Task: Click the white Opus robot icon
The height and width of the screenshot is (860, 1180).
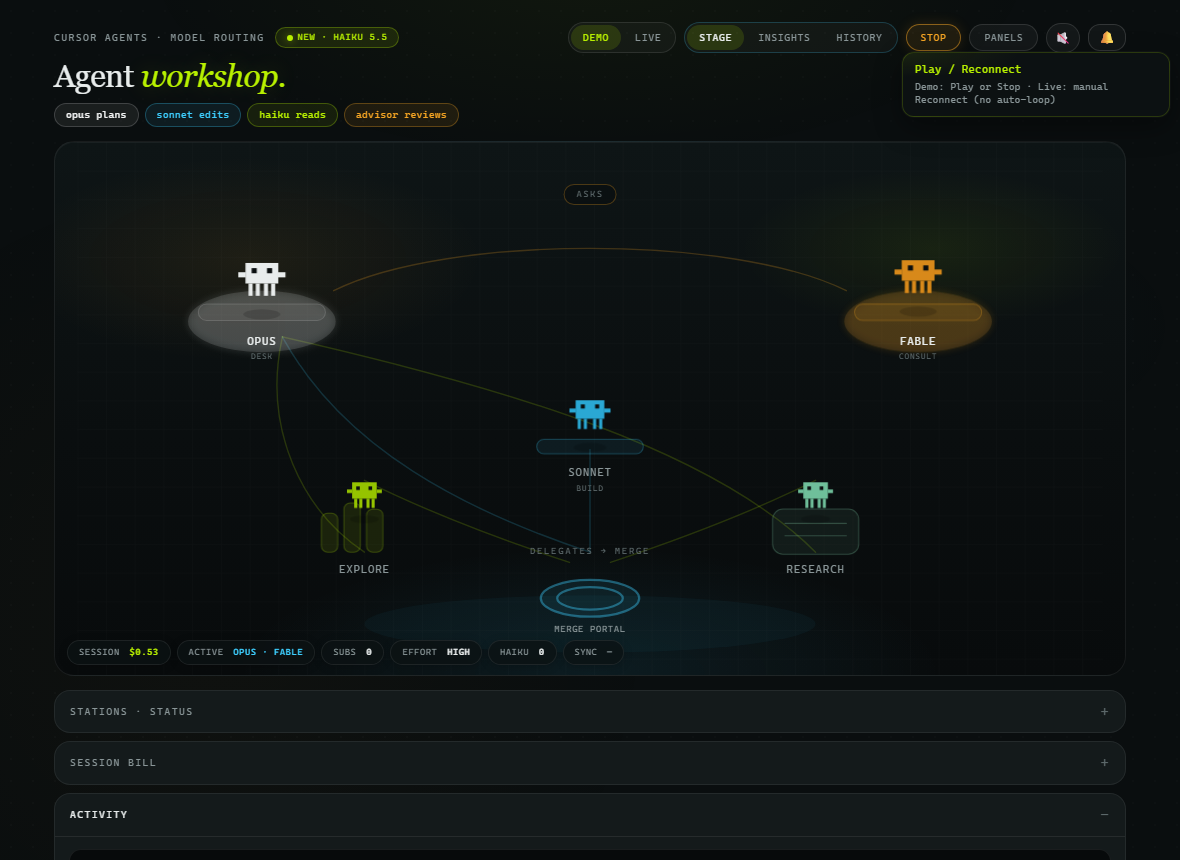Action: 262,279
